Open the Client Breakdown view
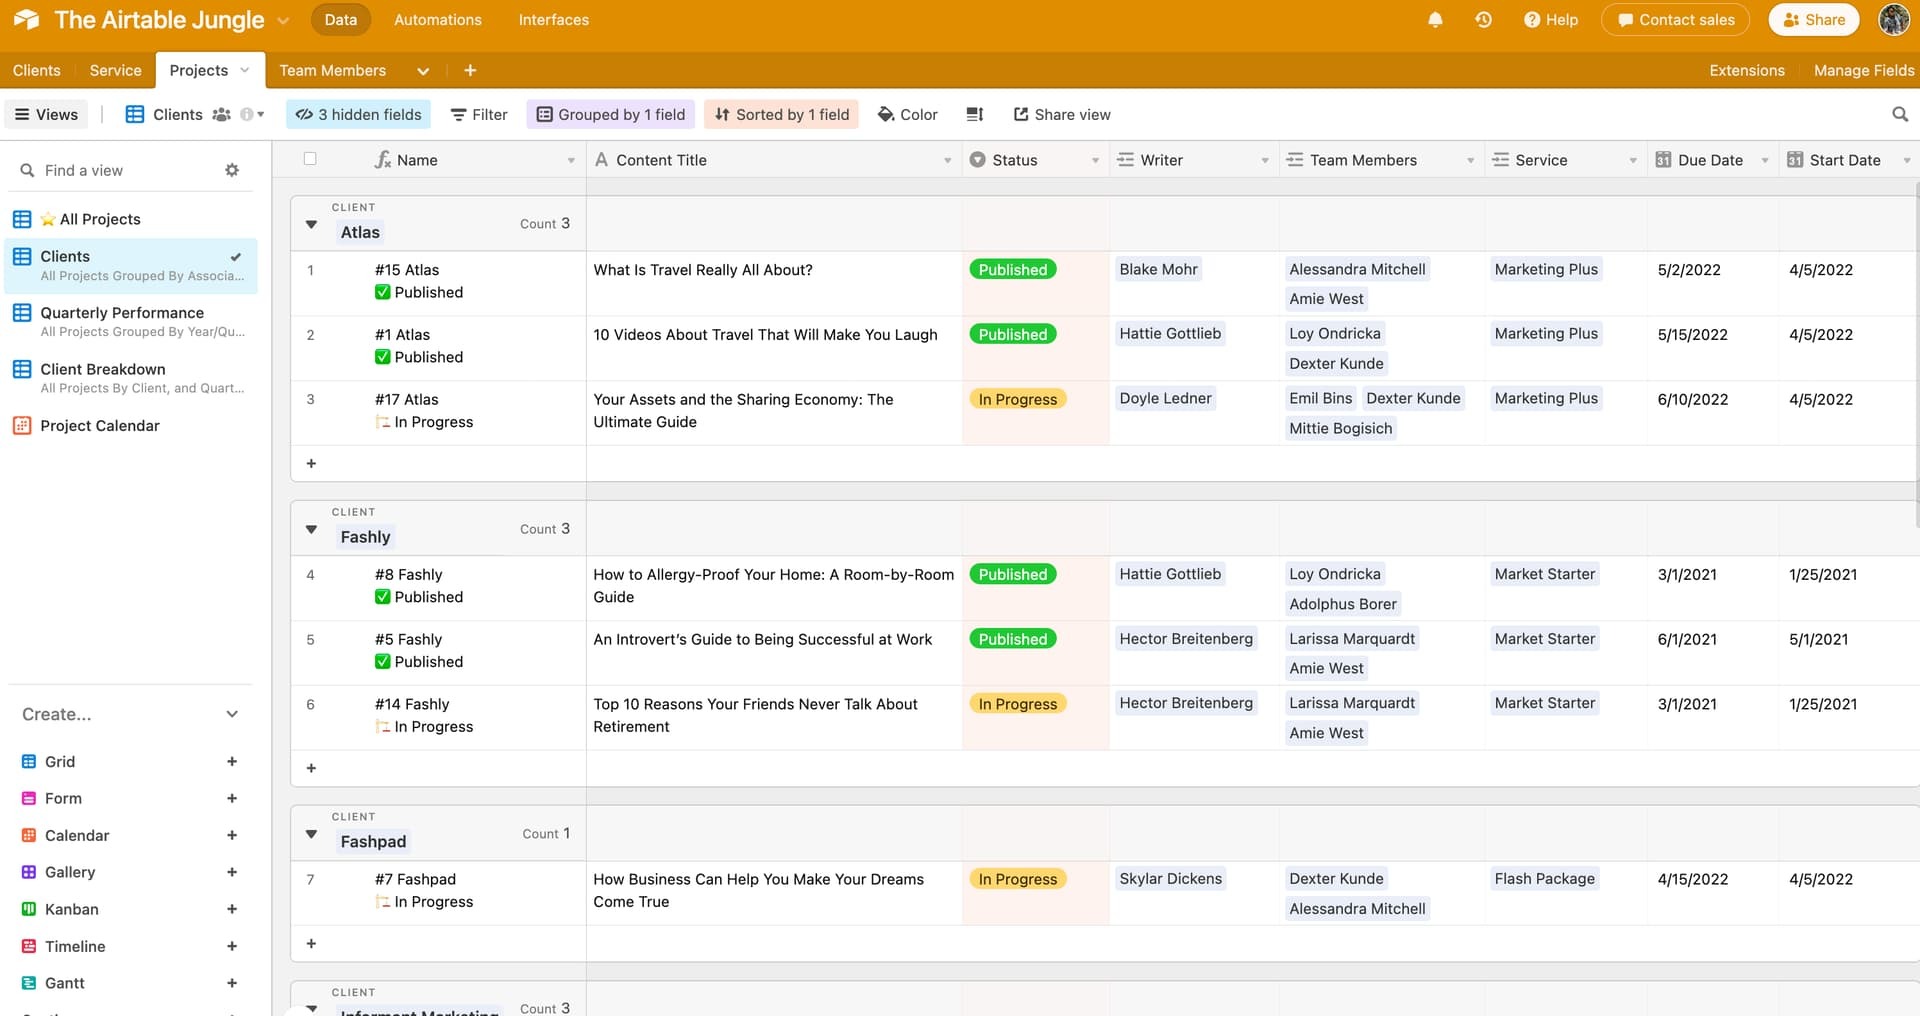1920x1016 pixels. point(131,377)
